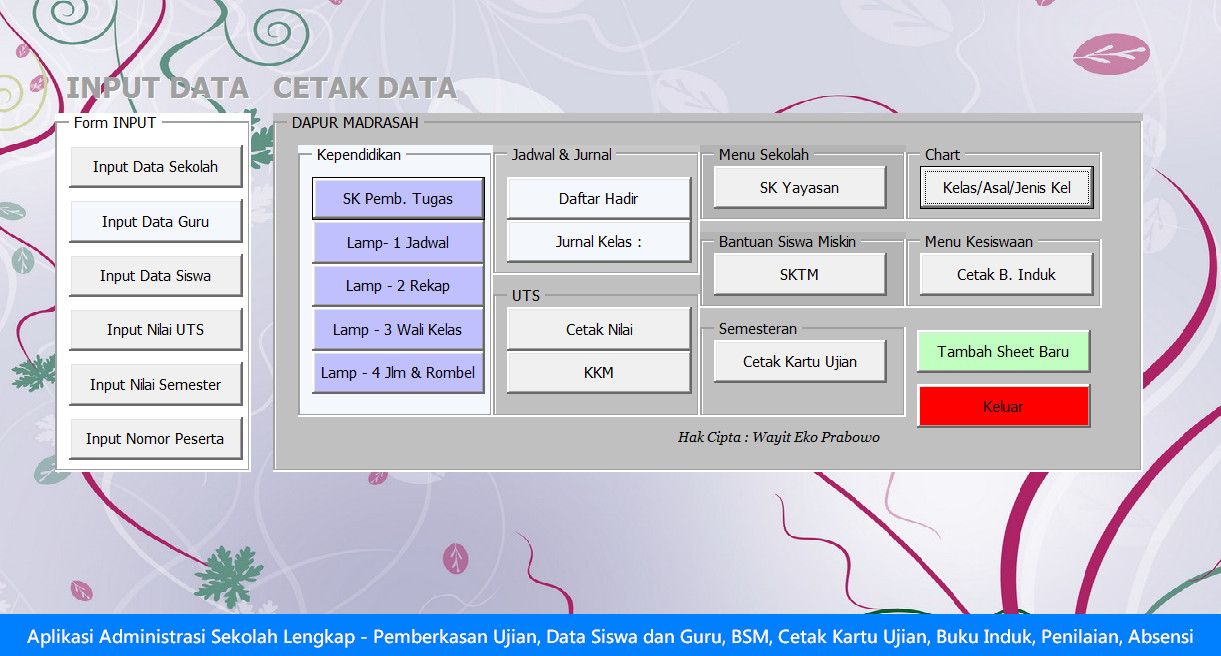Print scores with Cetak Nilai
Image resolution: width=1221 pixels, height=656 pixels.
[599, 329]
